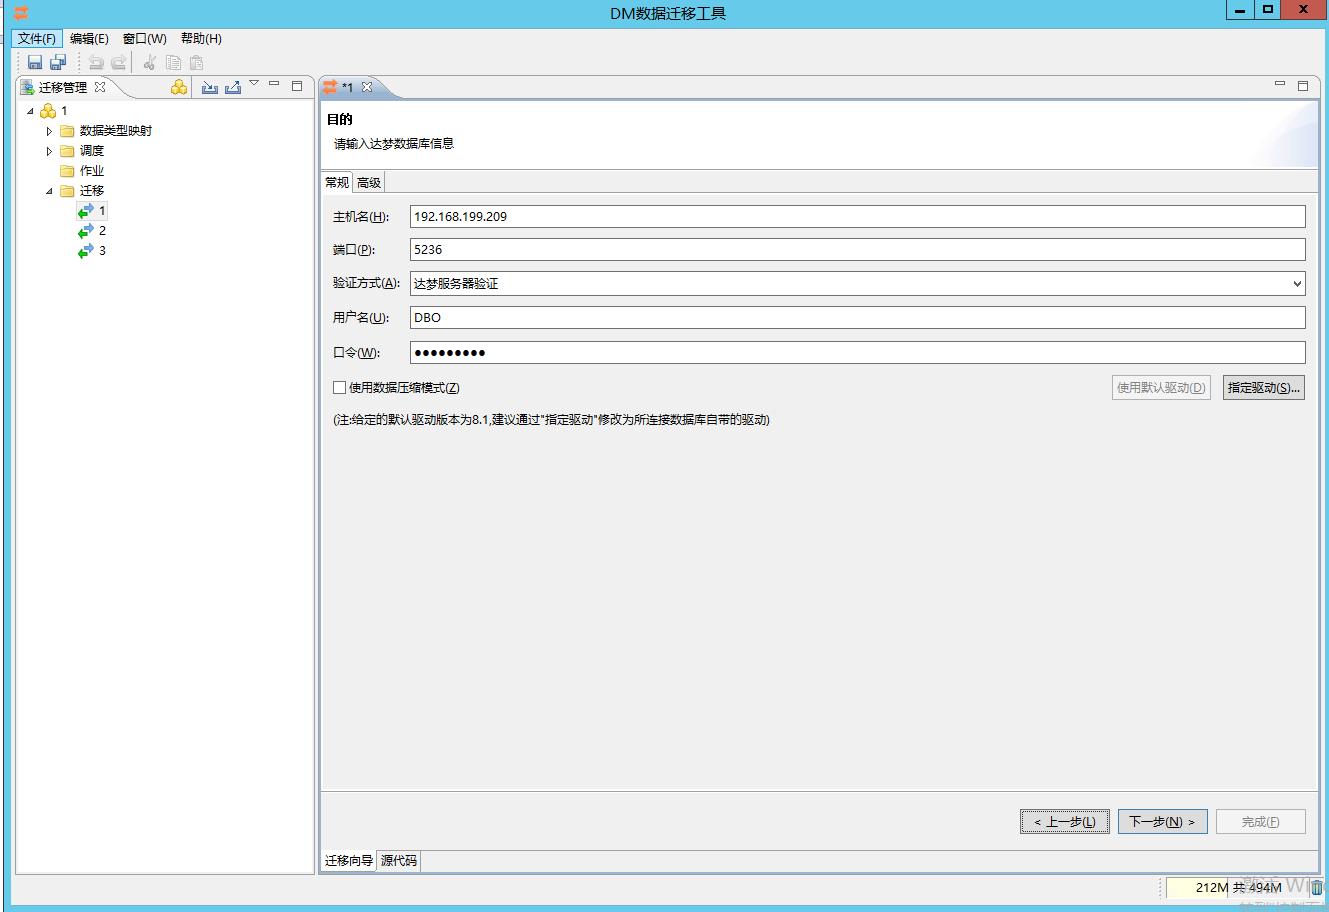Close the *1 editor tab
1329x912 pixels.
367,87
